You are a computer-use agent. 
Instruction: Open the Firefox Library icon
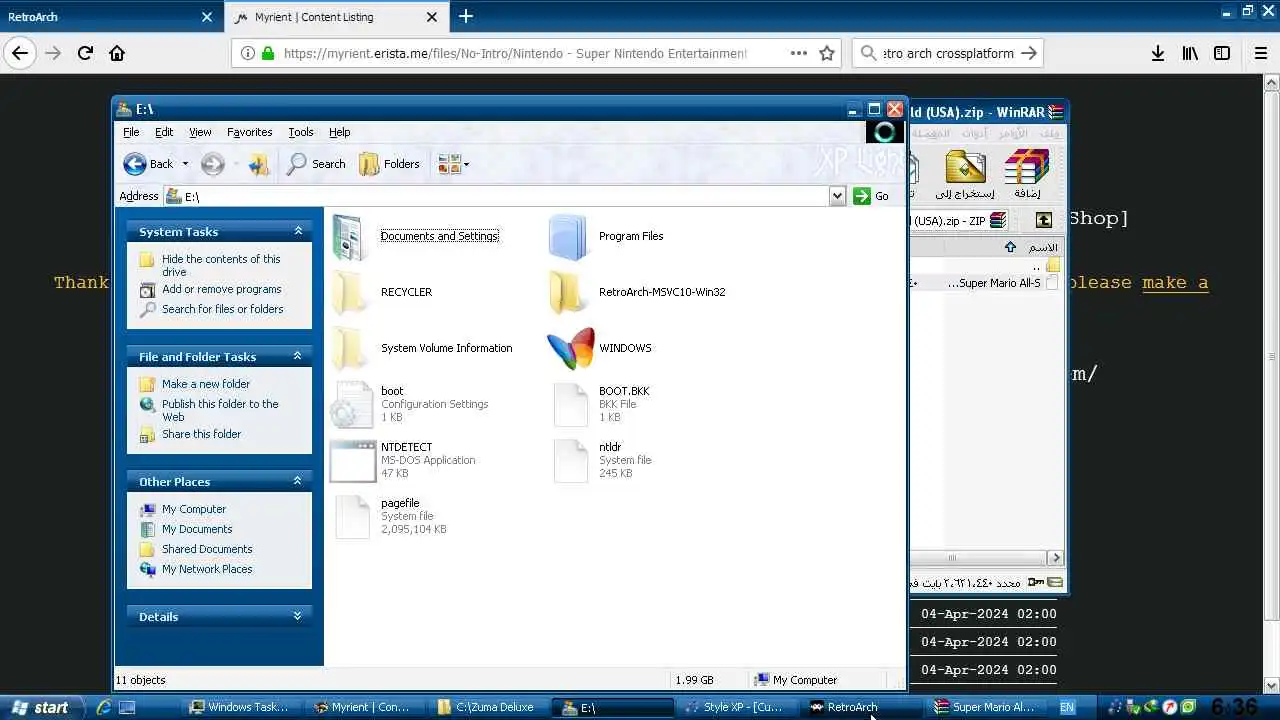(1190, 53)
